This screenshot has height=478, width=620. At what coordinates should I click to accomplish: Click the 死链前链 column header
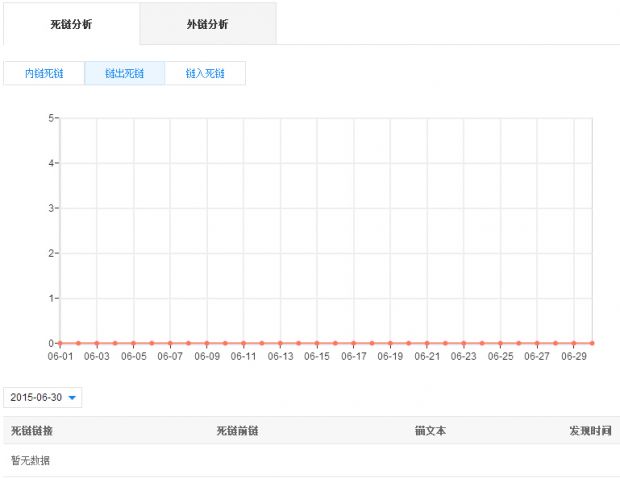click(238, 431)
